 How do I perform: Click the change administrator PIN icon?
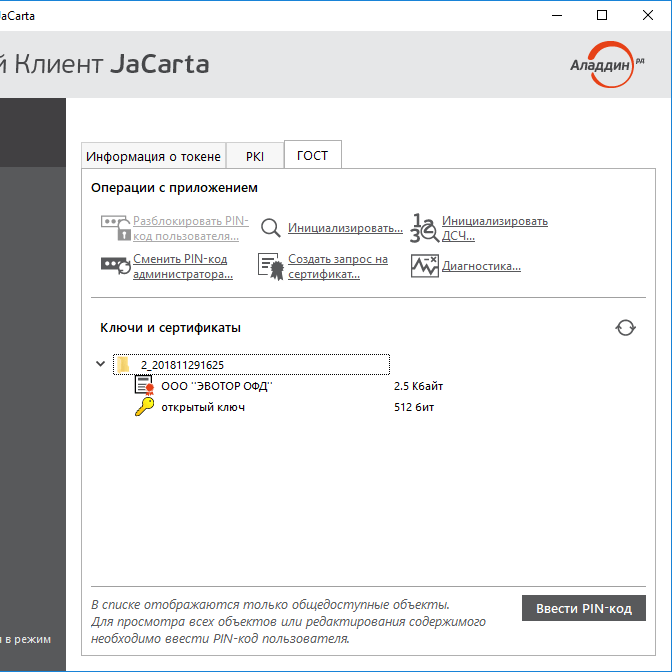coord(116,266)
